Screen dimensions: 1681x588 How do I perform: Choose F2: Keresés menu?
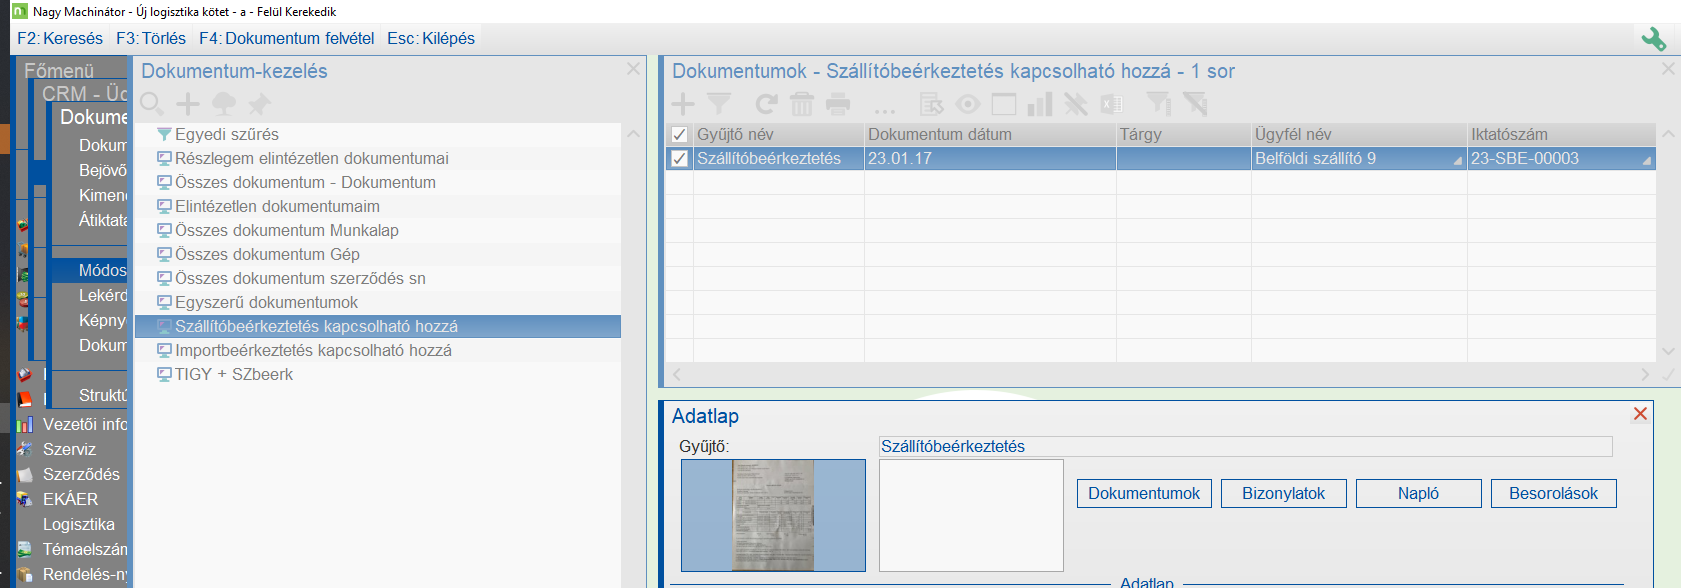pyautogui.click(x=60, y=38)
